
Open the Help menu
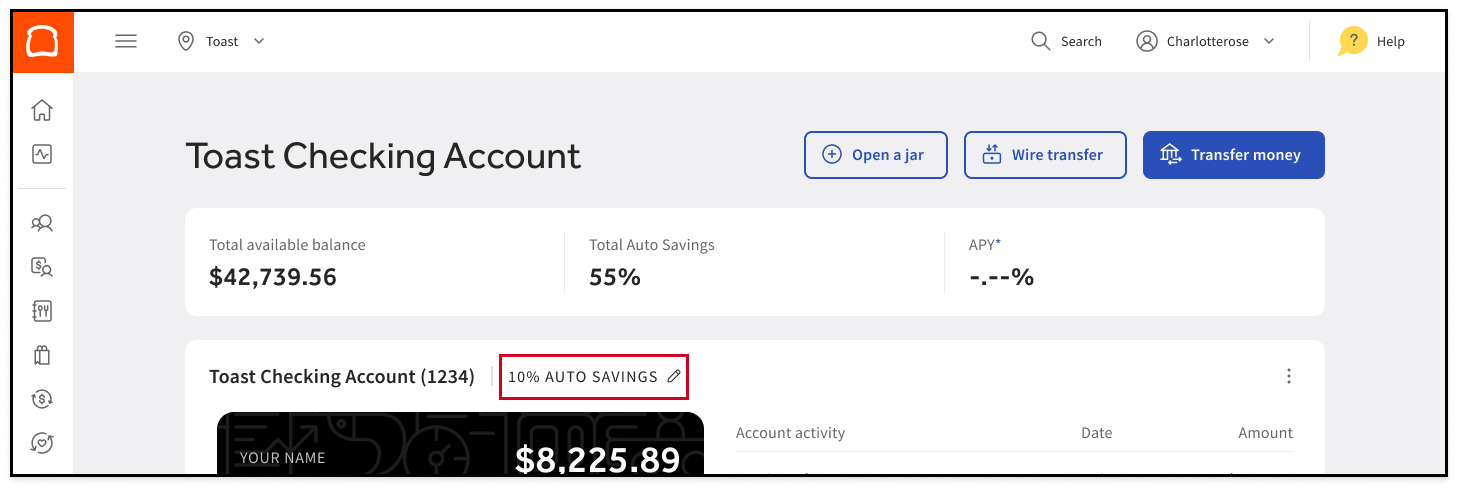coord(1372,42)
